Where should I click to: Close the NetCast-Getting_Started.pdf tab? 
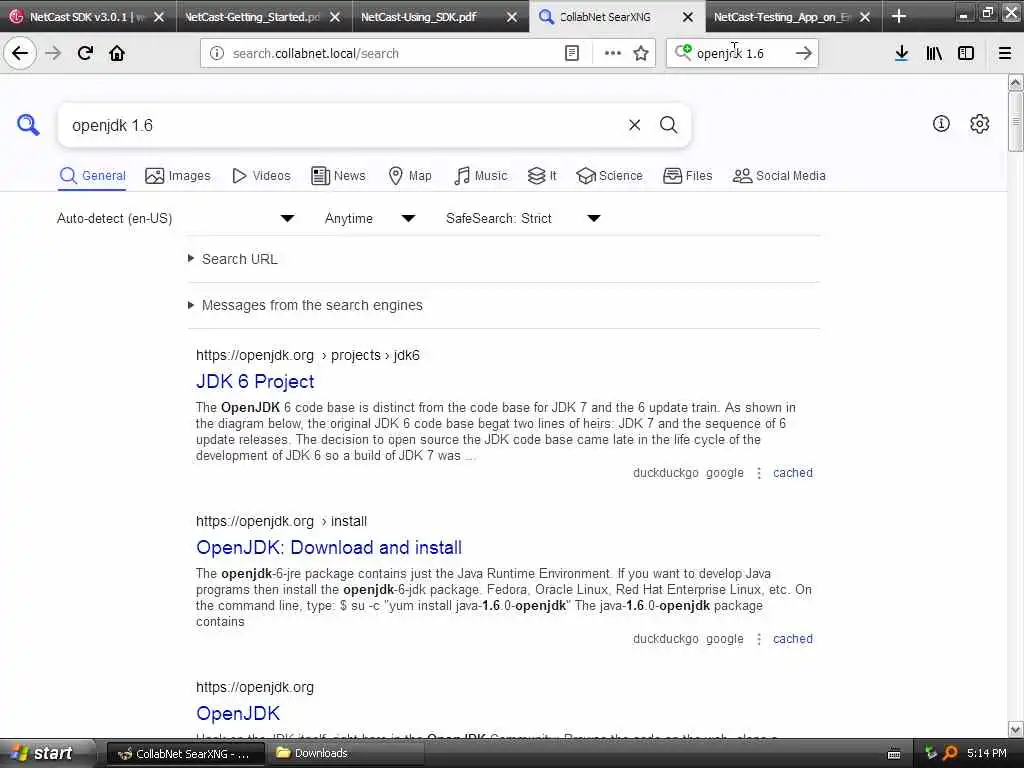335,17
